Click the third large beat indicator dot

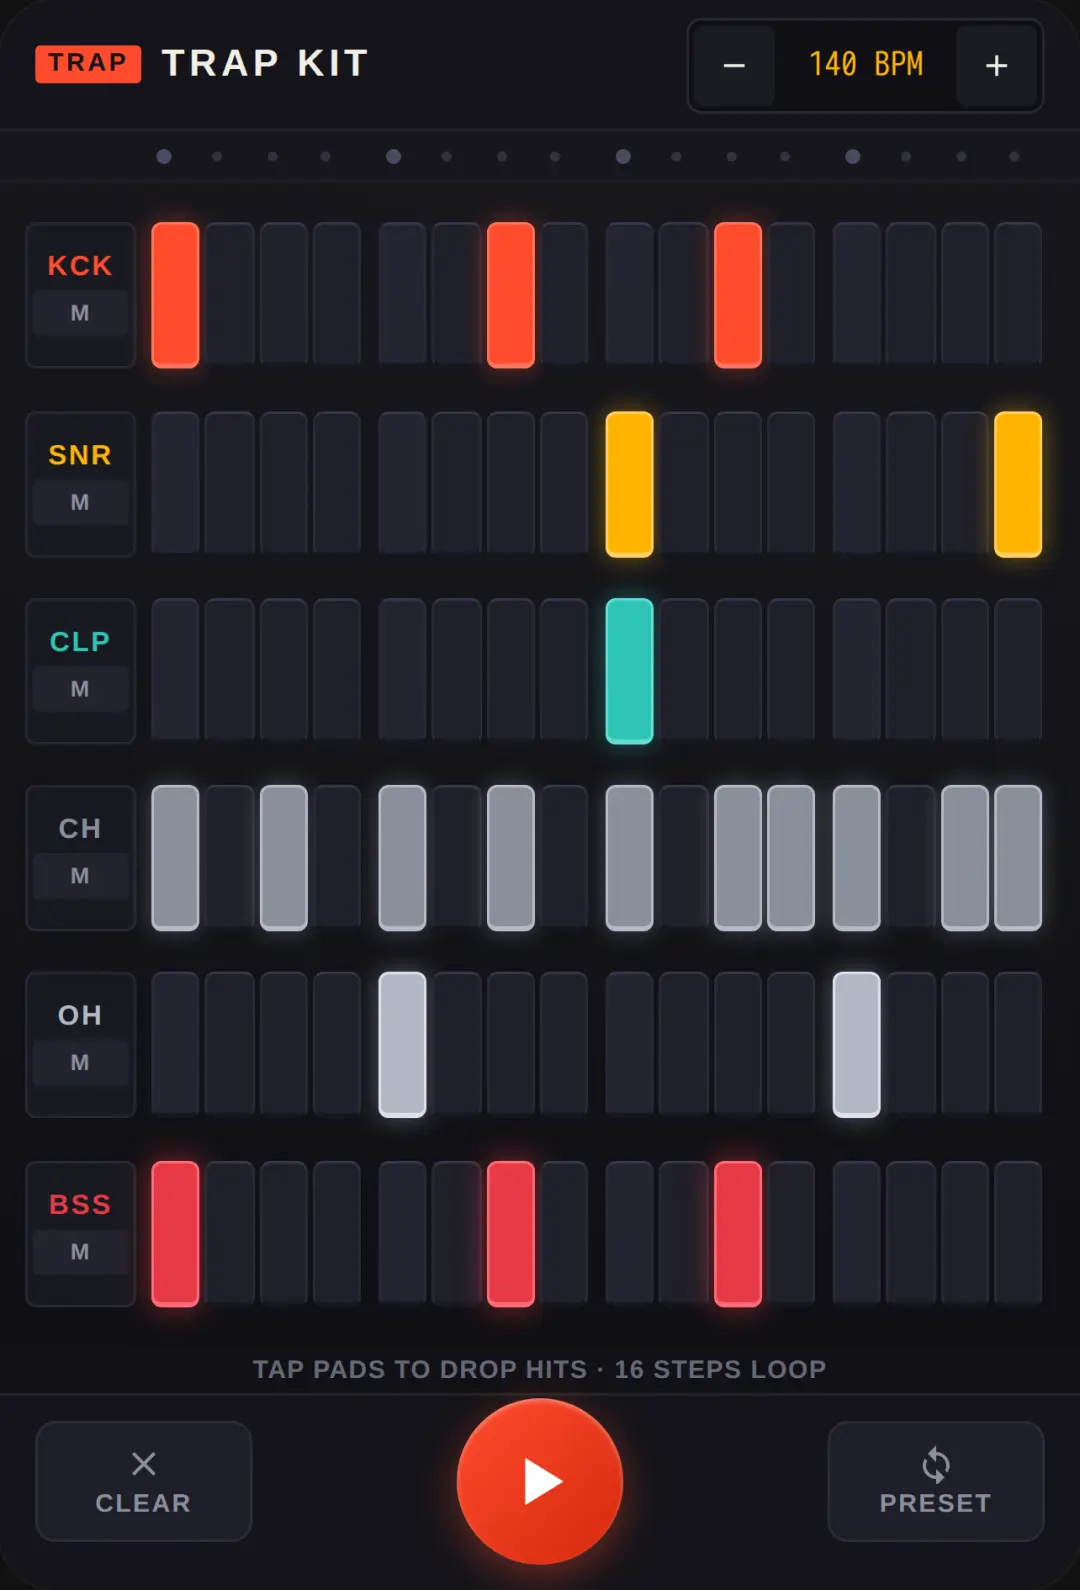[x=623, y=156]
